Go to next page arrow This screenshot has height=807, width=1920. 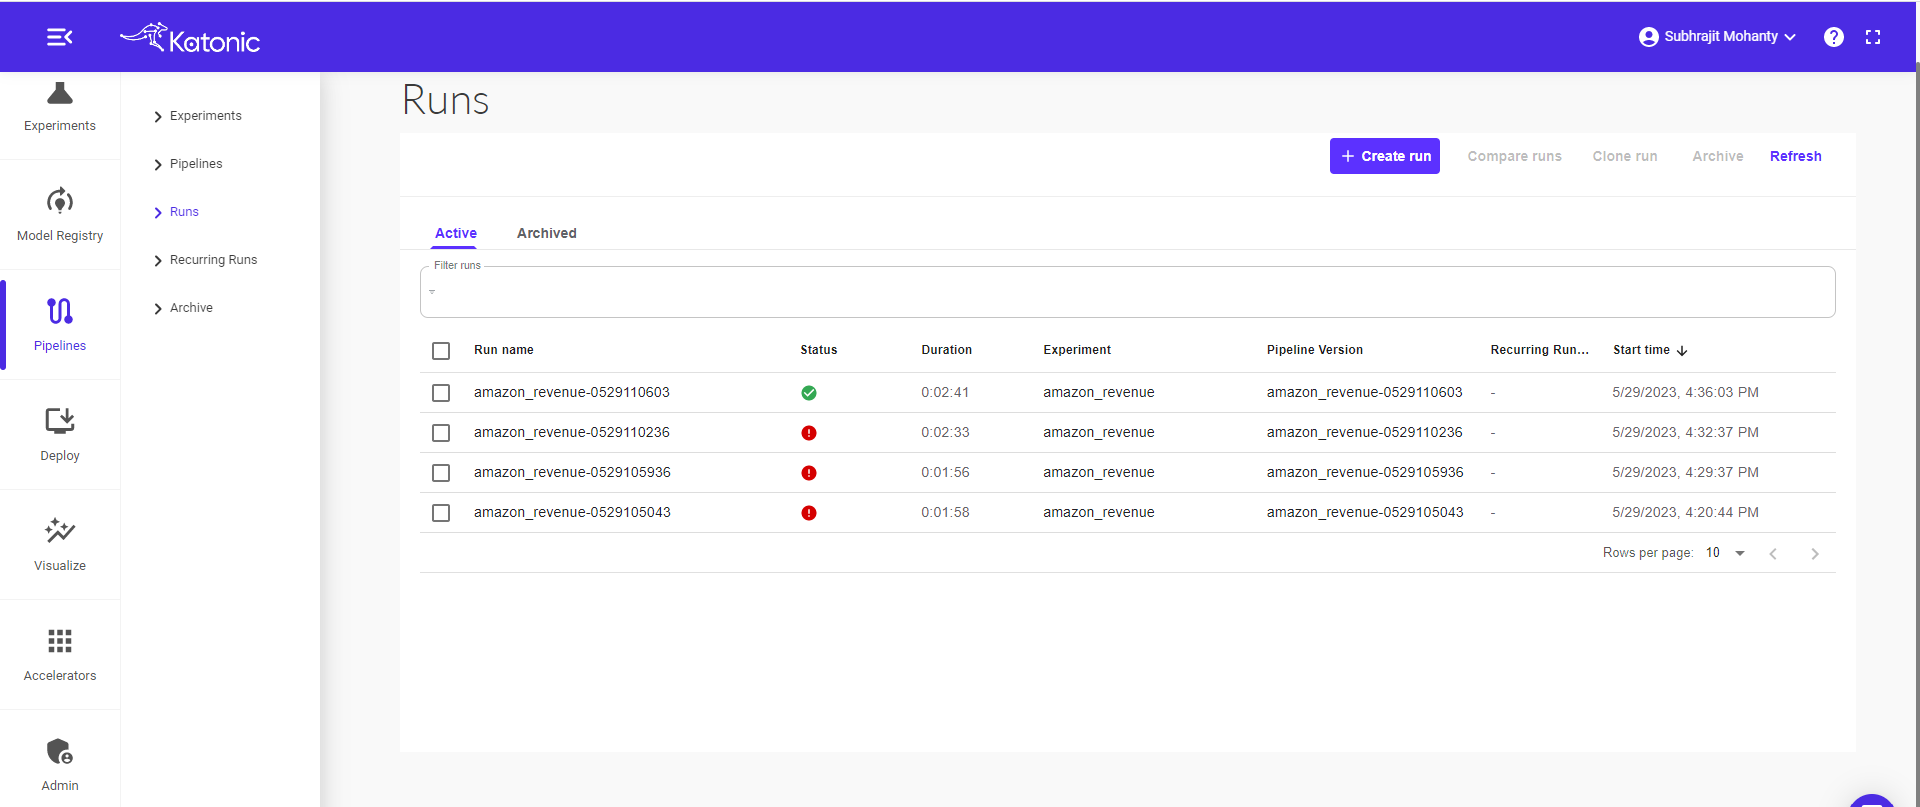(x=1815, y=554)
